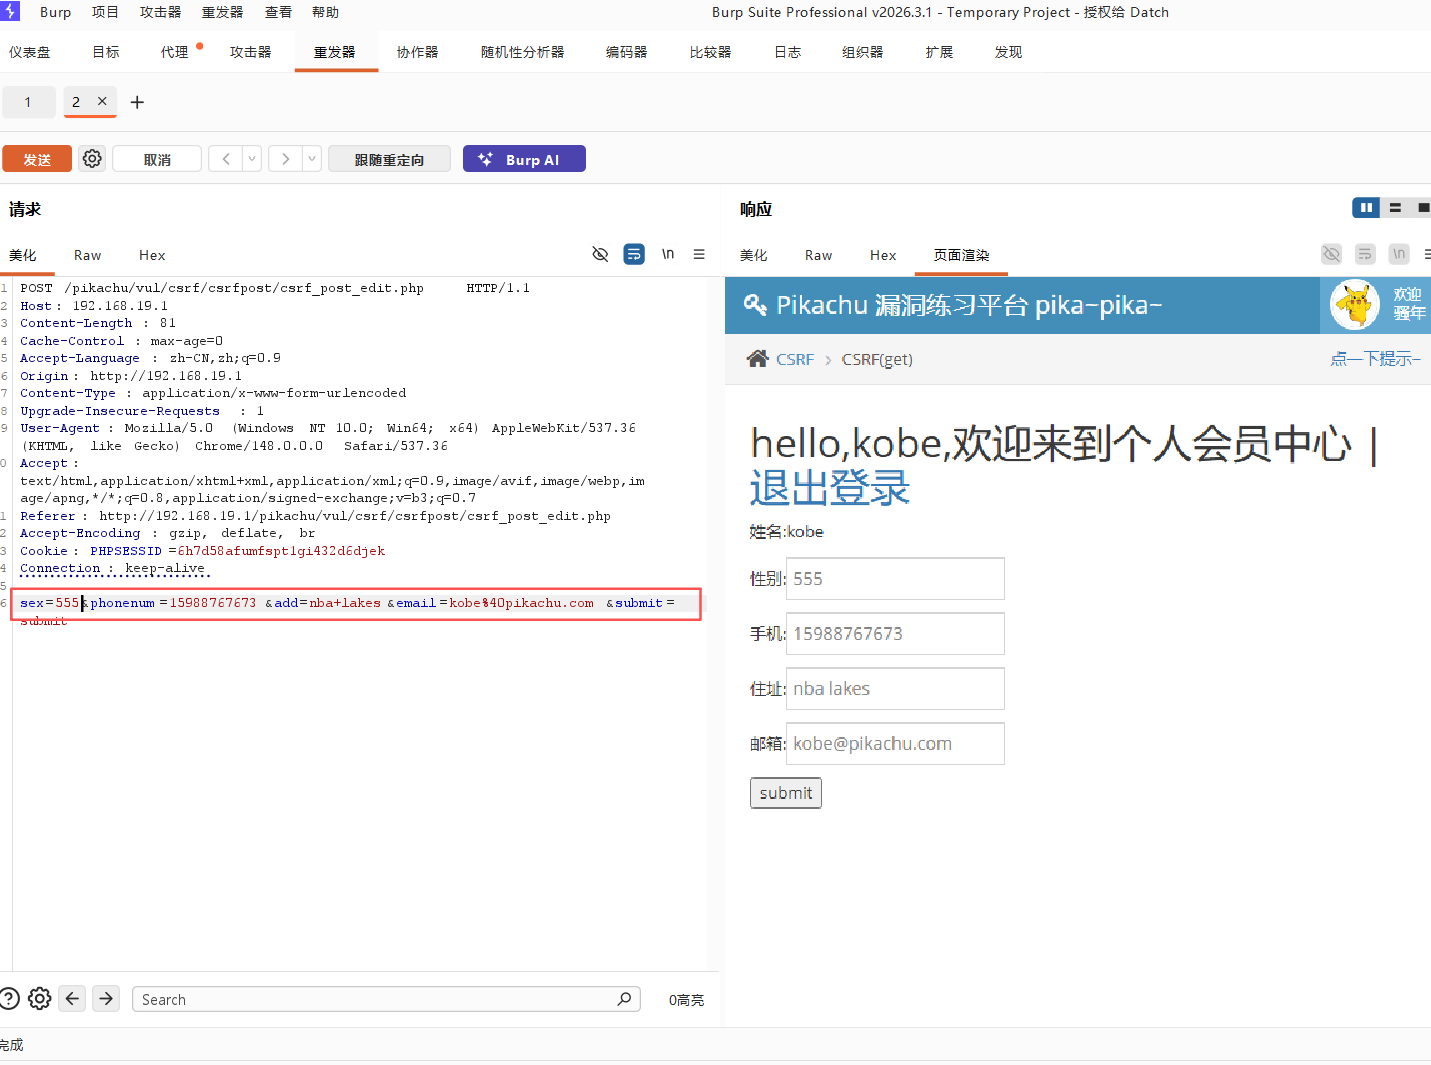Open request editor search settings gear
The image size is (1431, 1065).
tap(40, 999)
